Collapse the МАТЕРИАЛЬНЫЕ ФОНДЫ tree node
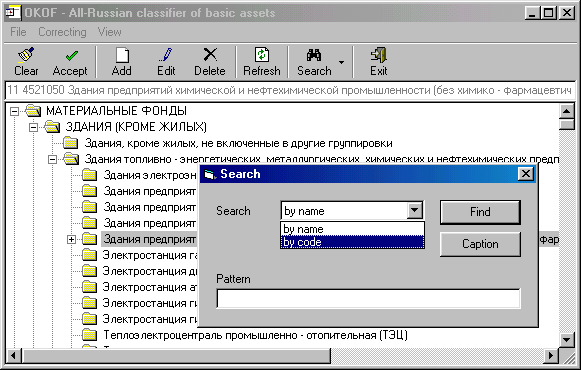 point(14,111)
